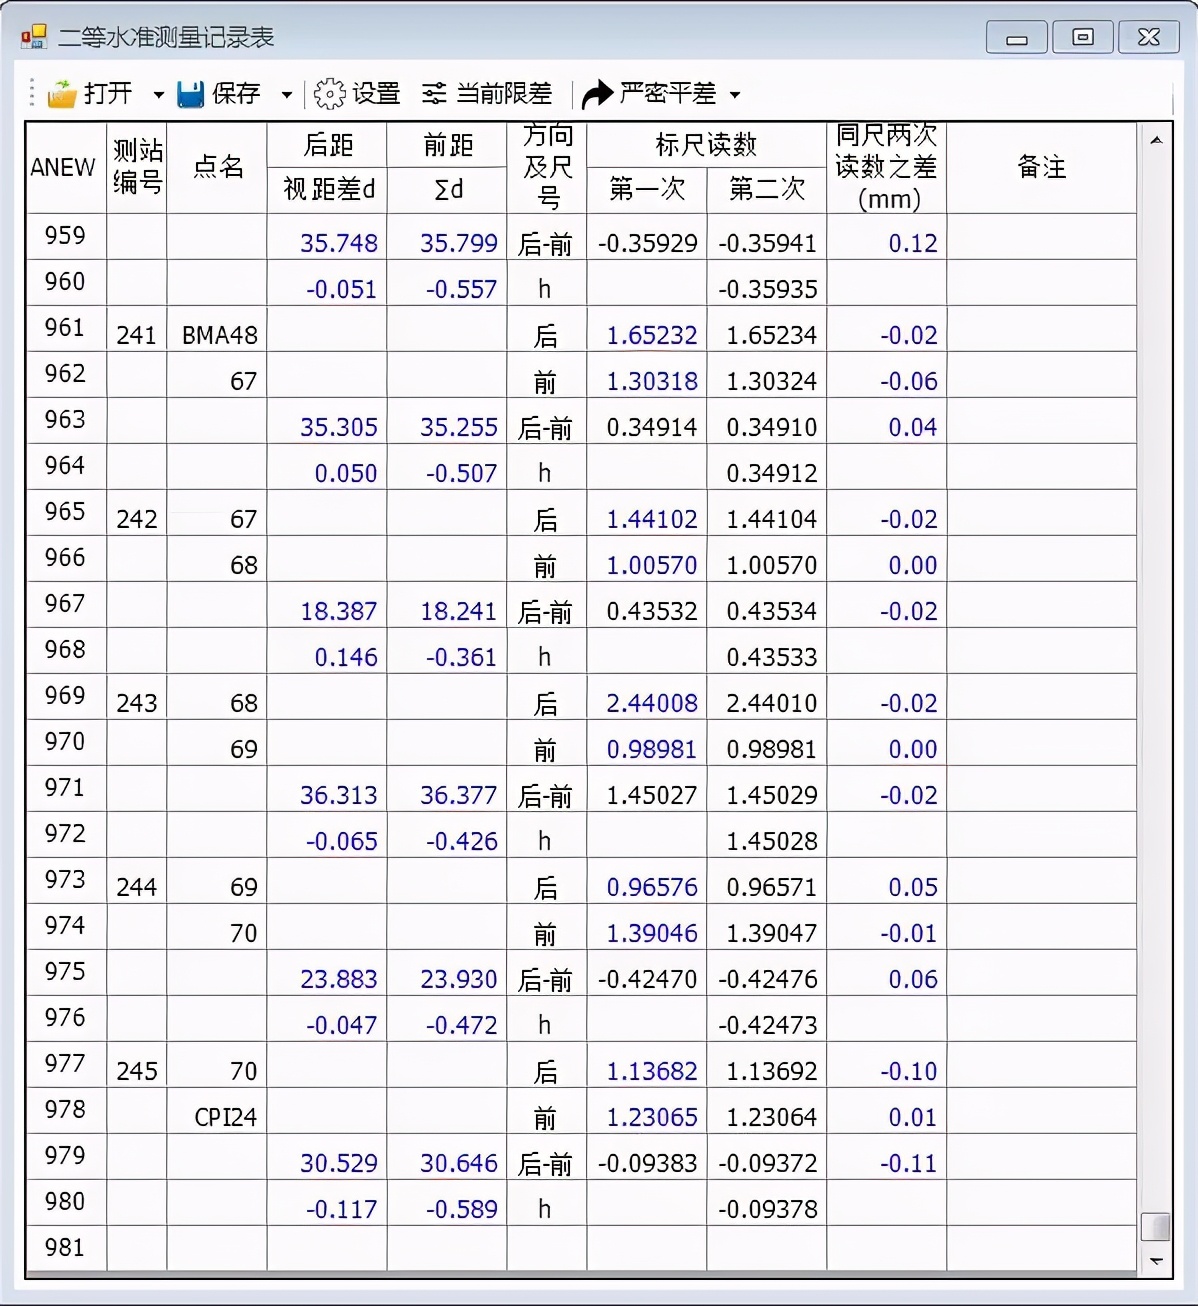The height and width of the screenshot is (1306, 1198).
Task: Click the application icon in the title bar
Action: (33, 35)
